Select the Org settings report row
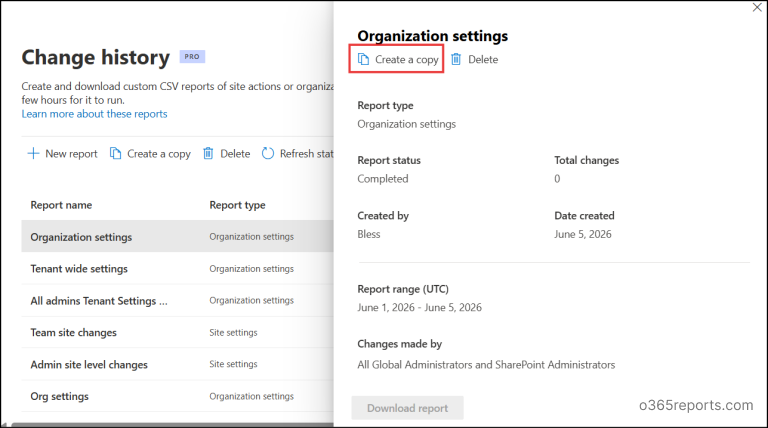This screenshot has width=768, height=428. (177, 396)
